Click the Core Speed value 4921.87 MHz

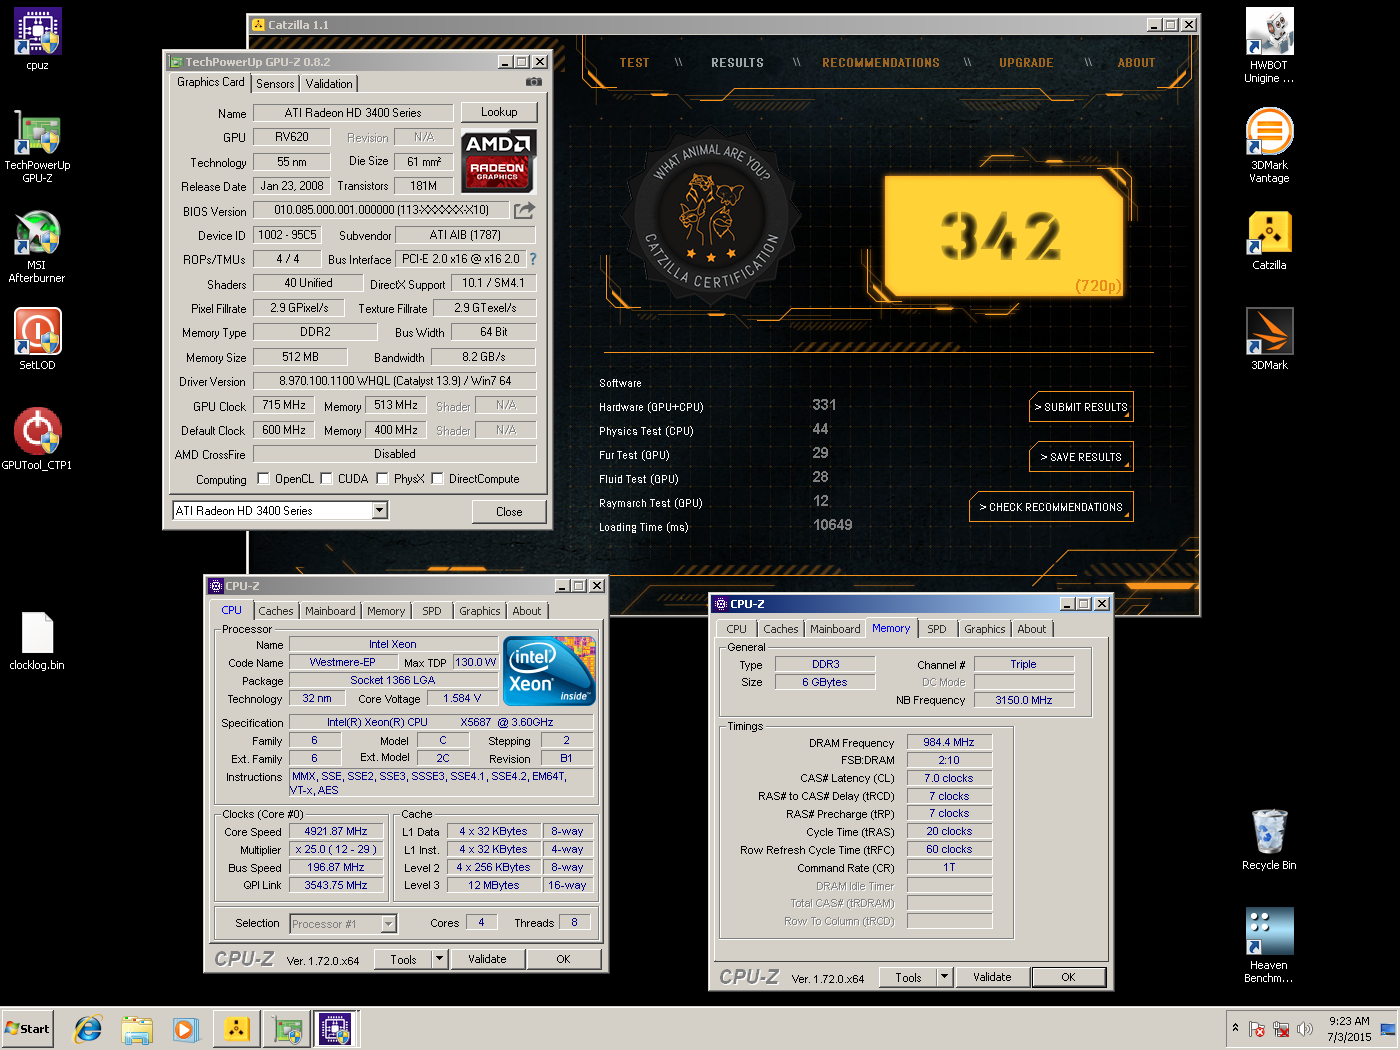336,831
